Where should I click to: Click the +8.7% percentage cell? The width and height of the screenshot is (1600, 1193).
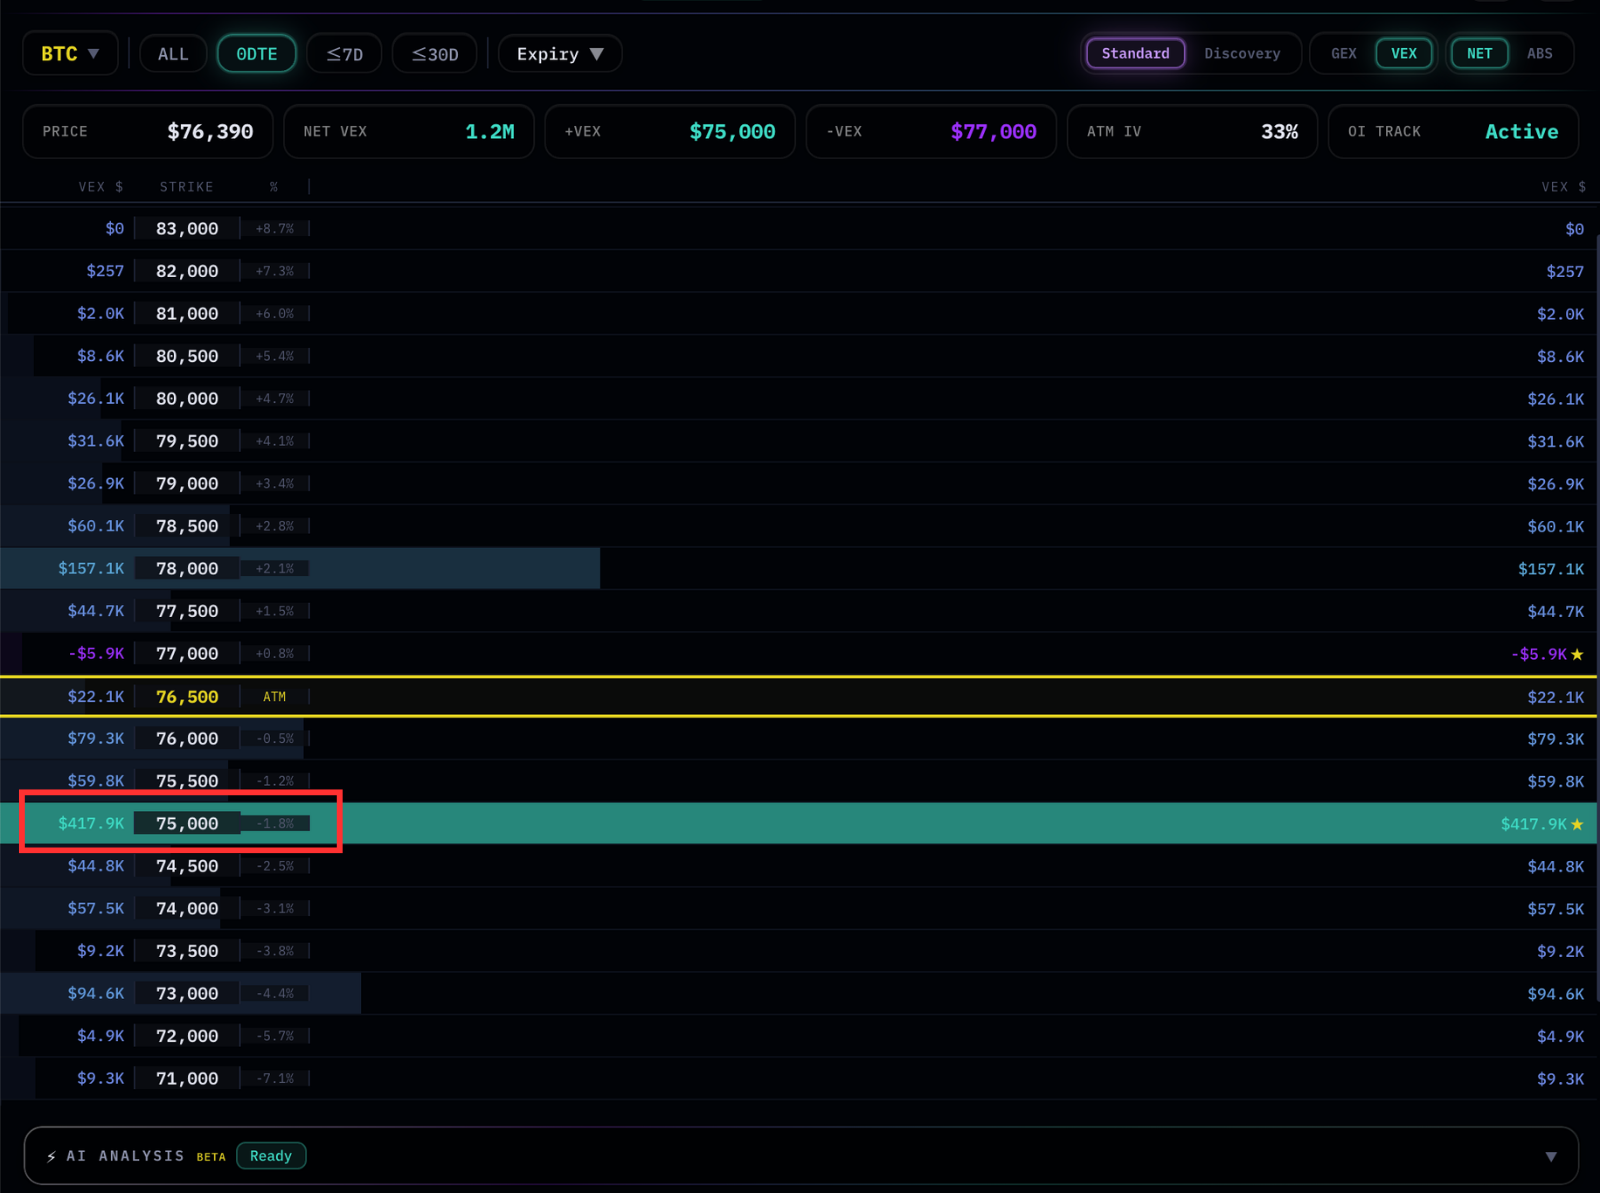click(275, 229)
